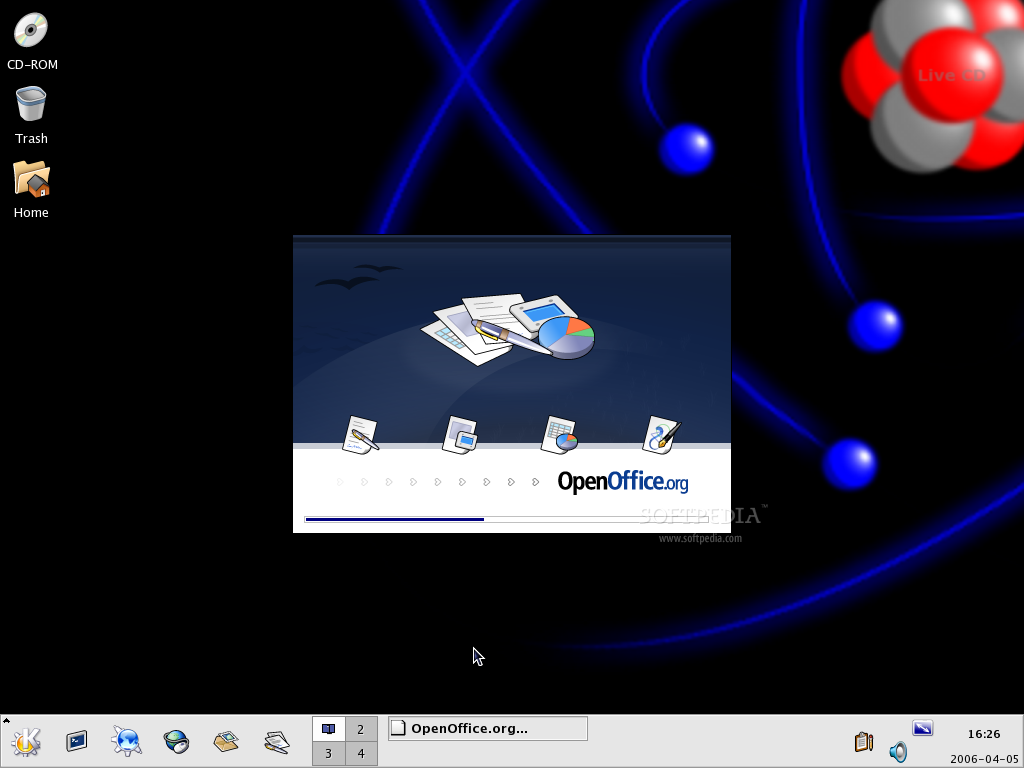Click the central documents and pie chart artwork

[507, 328]
